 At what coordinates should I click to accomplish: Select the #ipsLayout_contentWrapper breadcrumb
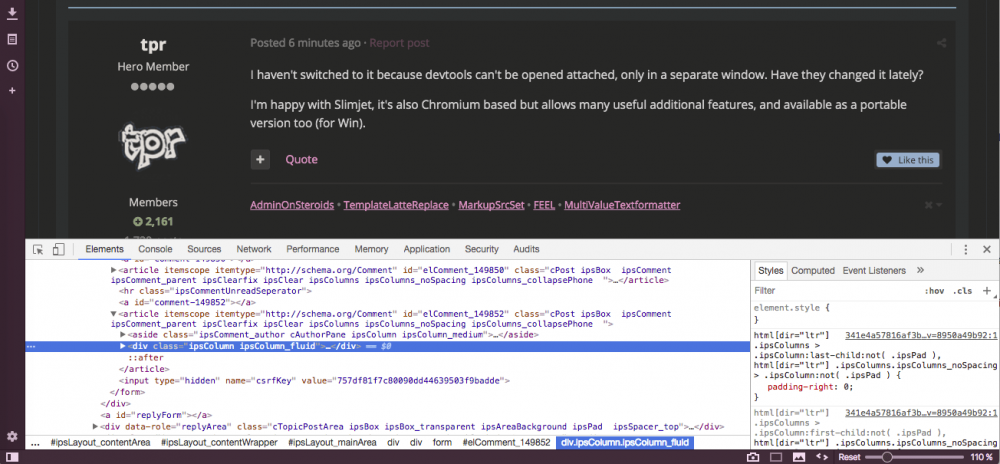click(219, 442)
